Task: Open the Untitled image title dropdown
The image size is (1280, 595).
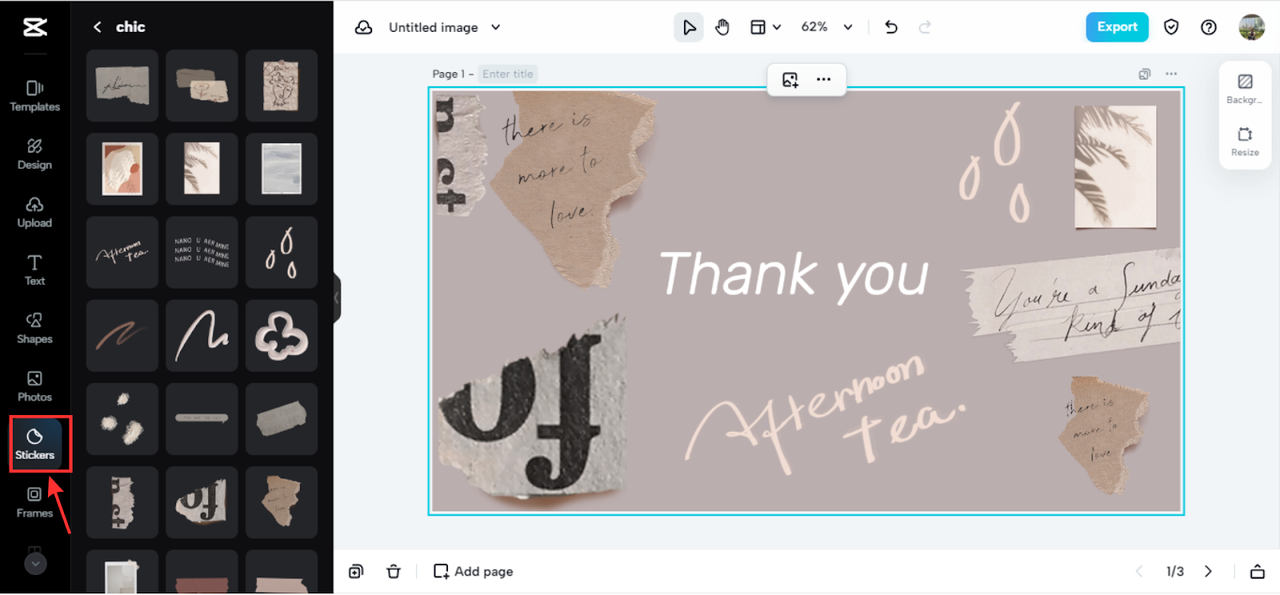Action: click(x=445, y=28)
